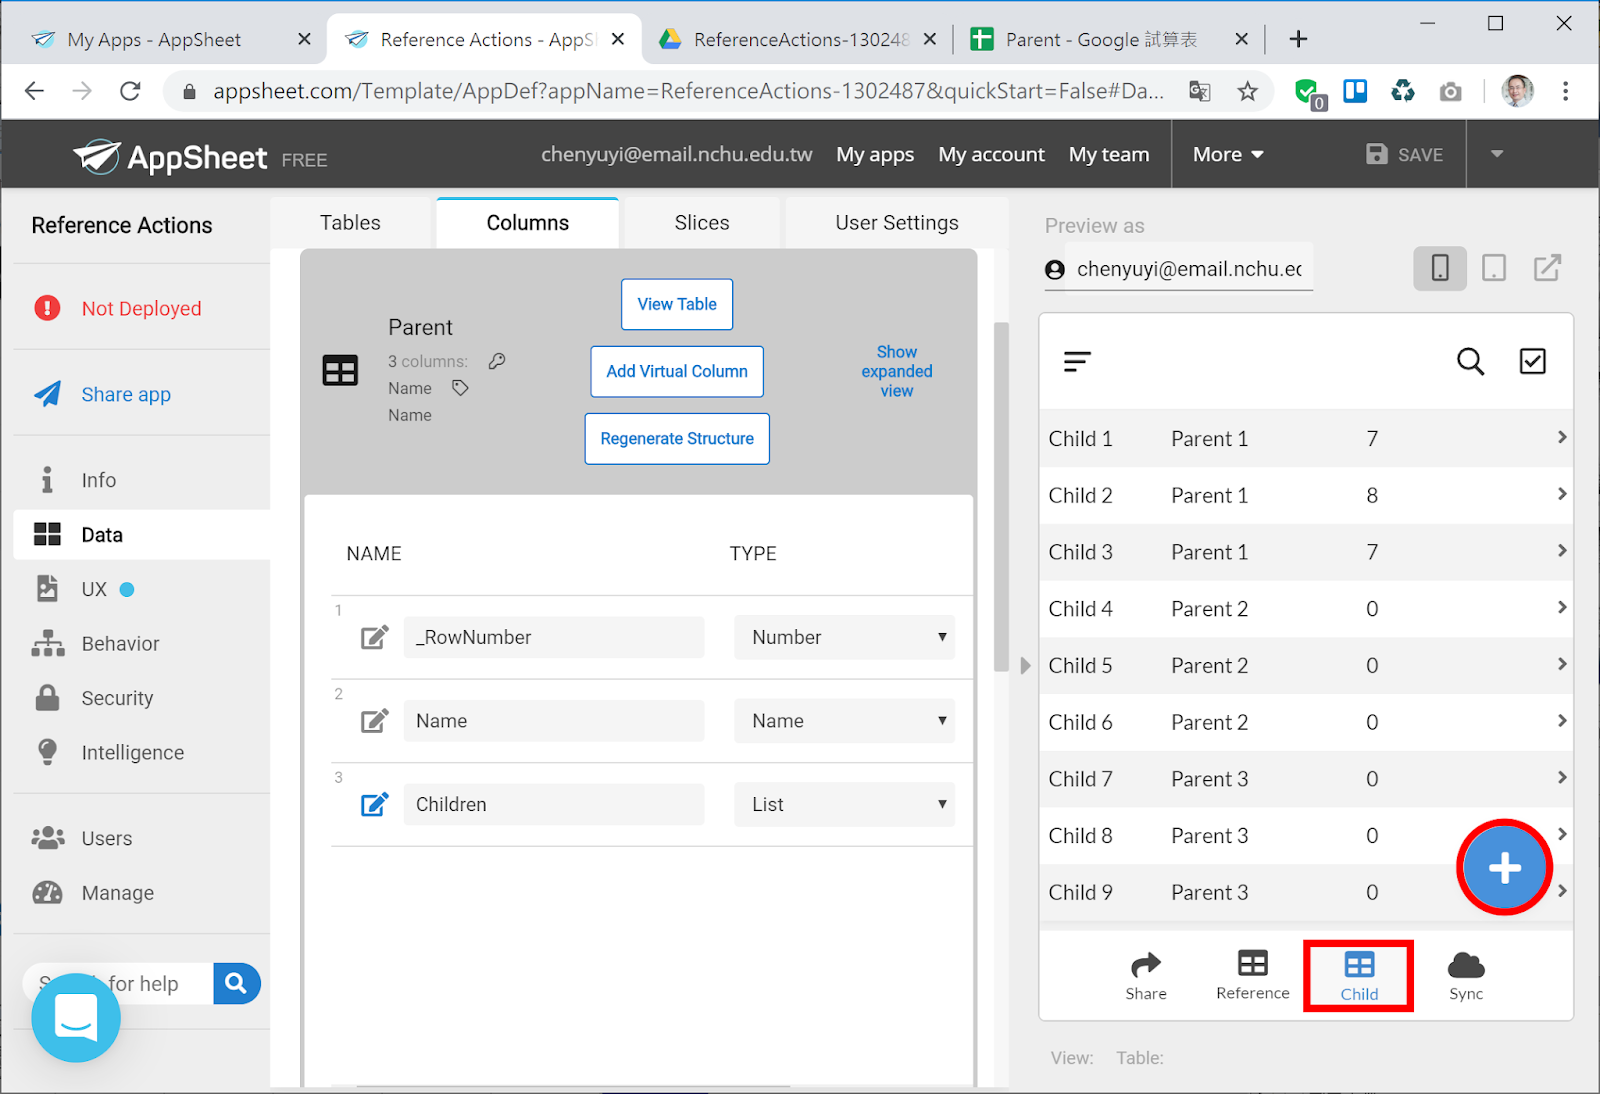Open the dropdown next to SAVE
Image resolution: width=1600 pixels, height=1094 pixels.
1497,154
